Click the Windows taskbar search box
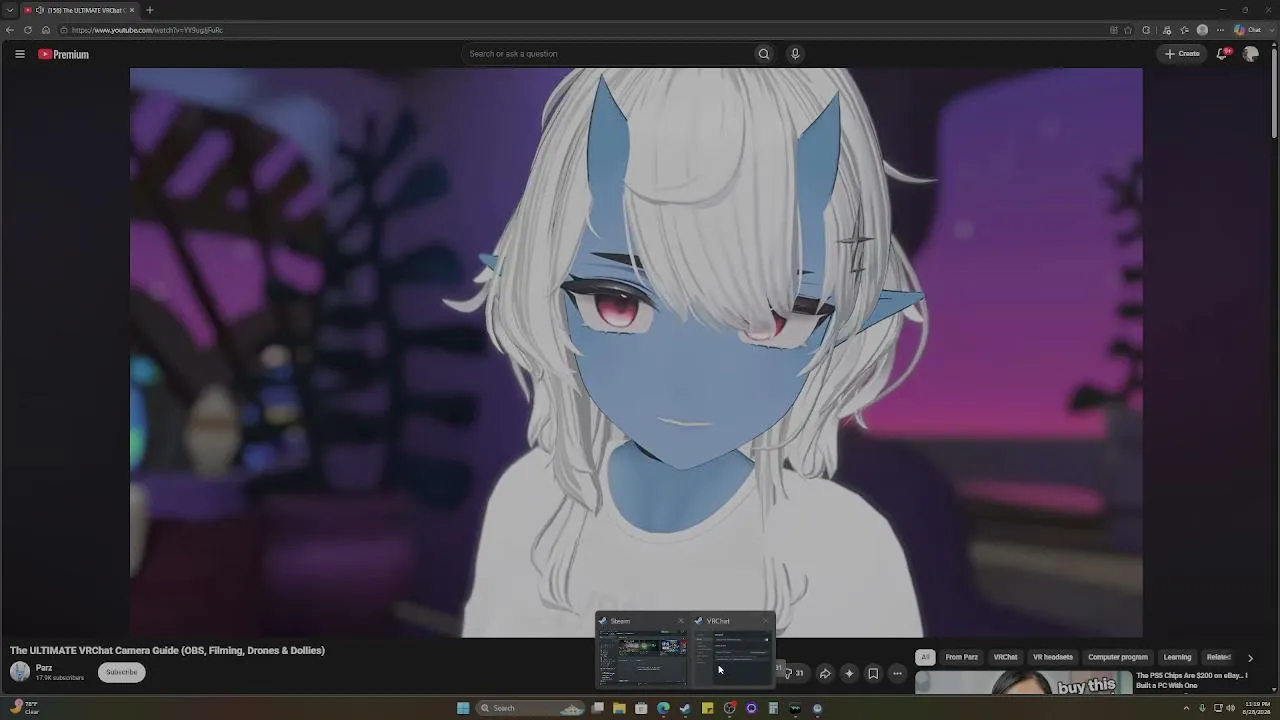The image size is (1280, 720). (x=530, y=708)
